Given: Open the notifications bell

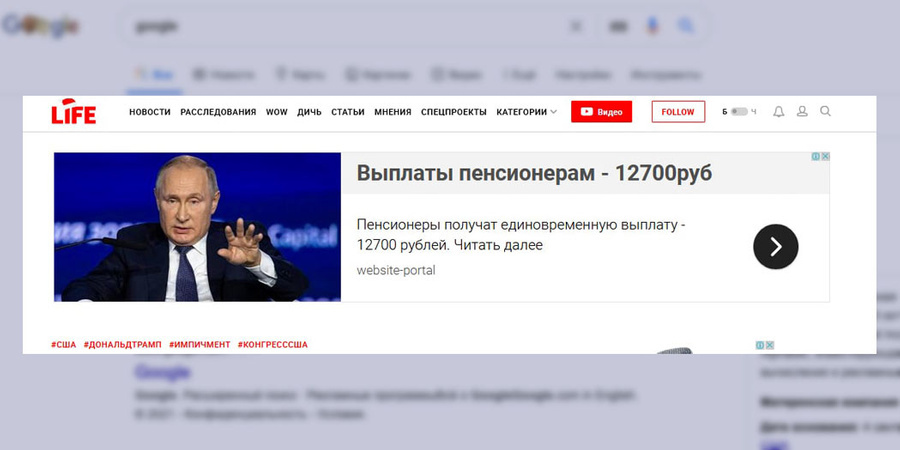Looking at the screenshot, I should tap(779, 112).
